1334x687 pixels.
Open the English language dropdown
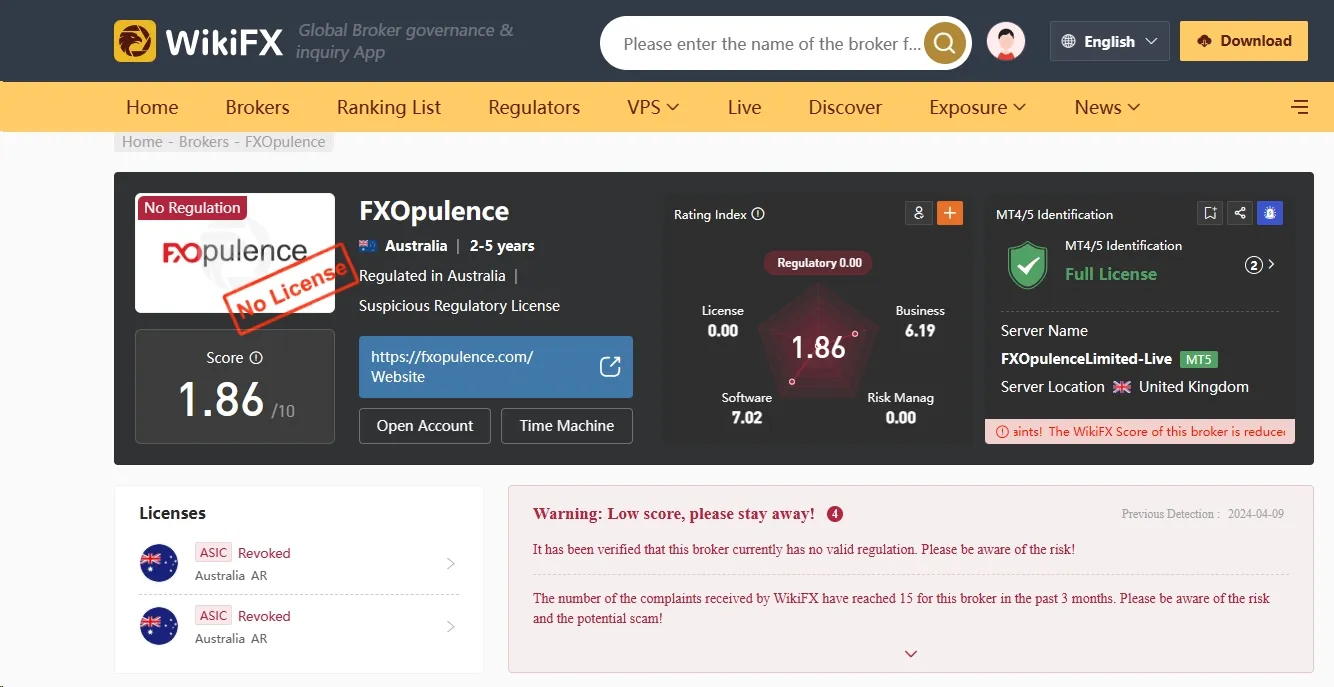tap(1110, 42)
